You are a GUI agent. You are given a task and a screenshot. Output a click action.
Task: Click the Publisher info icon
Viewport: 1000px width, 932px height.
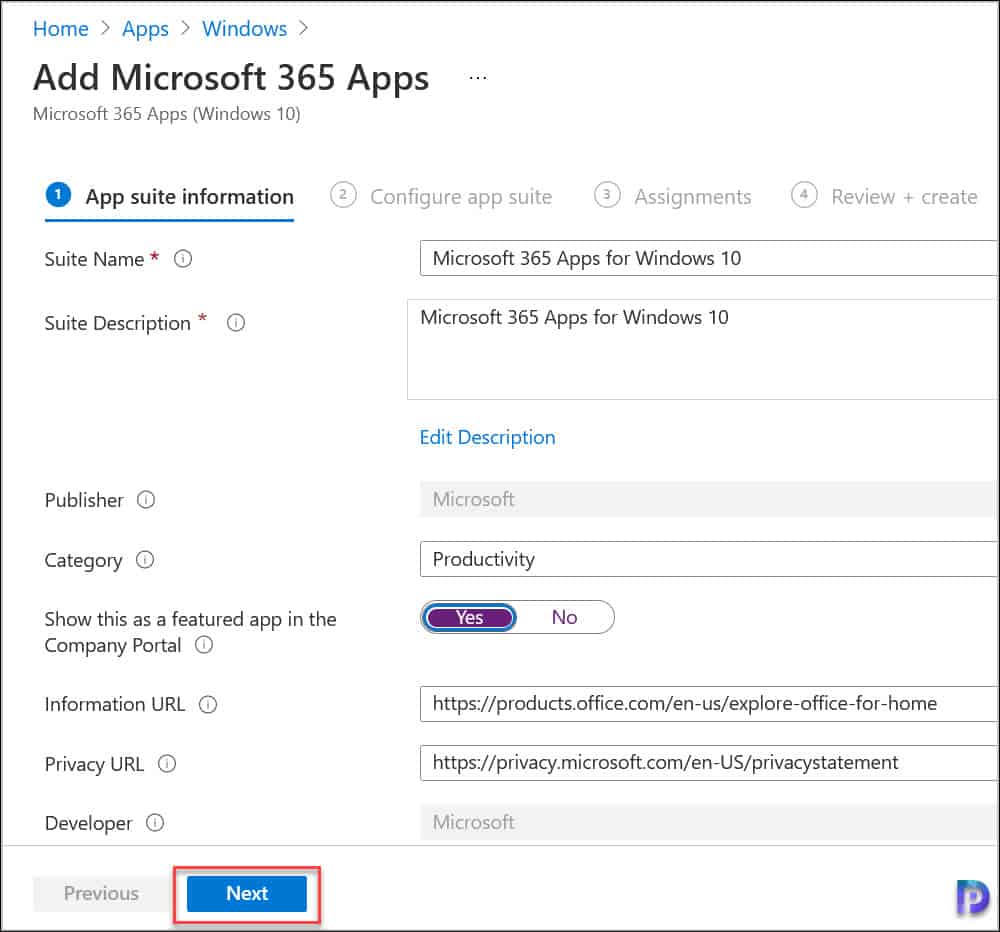coord(146,499)
